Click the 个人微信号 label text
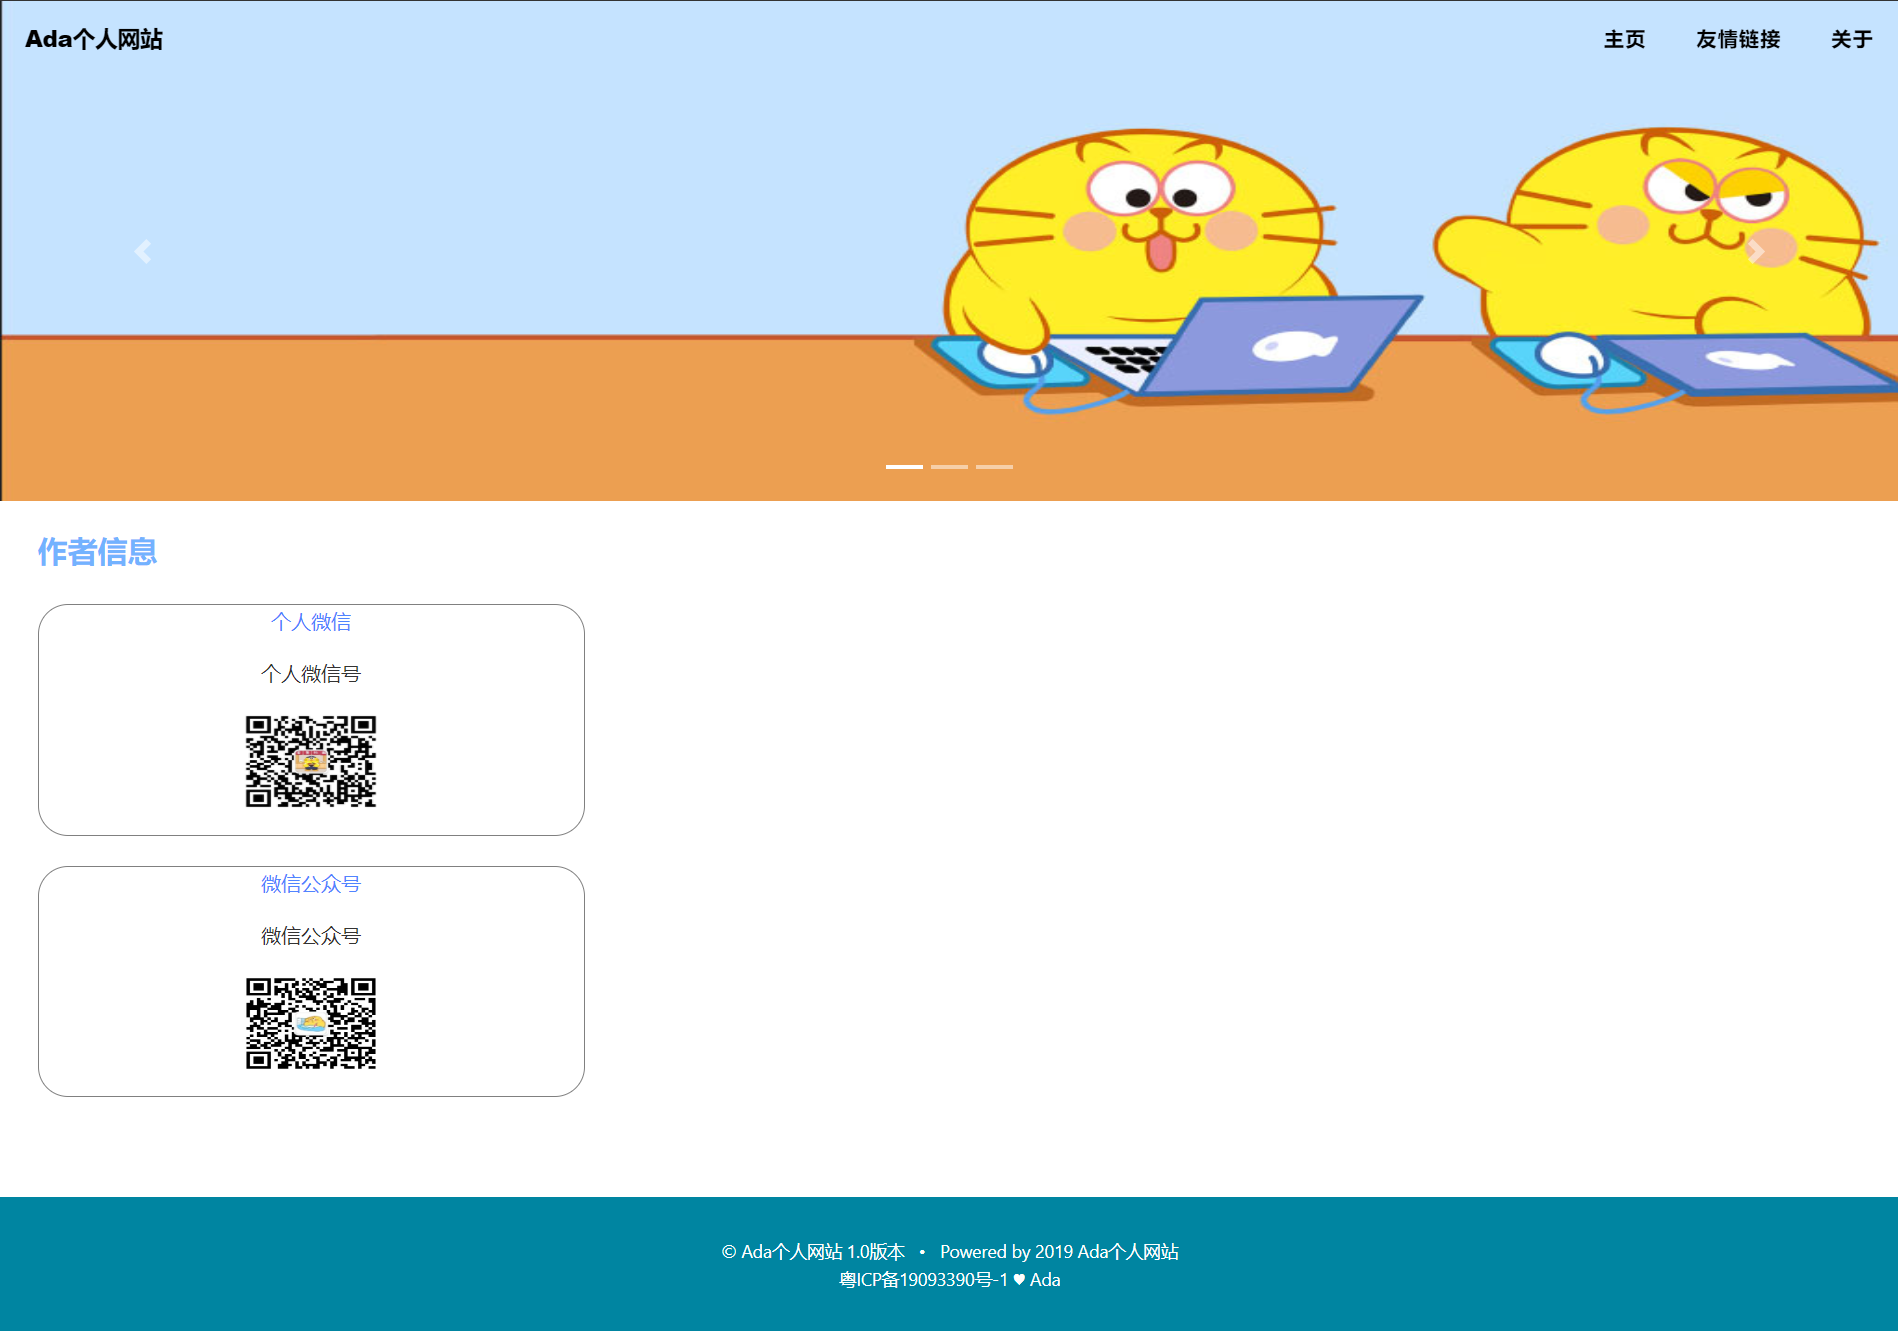The width and height of the screenshot is (1898, 1331). tap(311, 674)
